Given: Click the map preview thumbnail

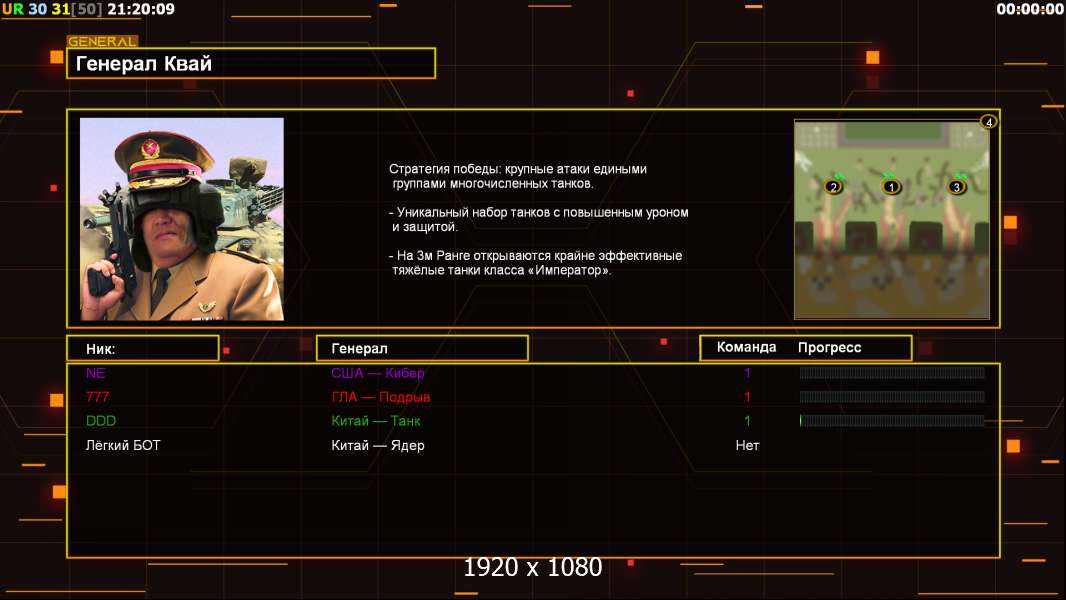Looking at the screenshot, I should [x=892, y=219].
